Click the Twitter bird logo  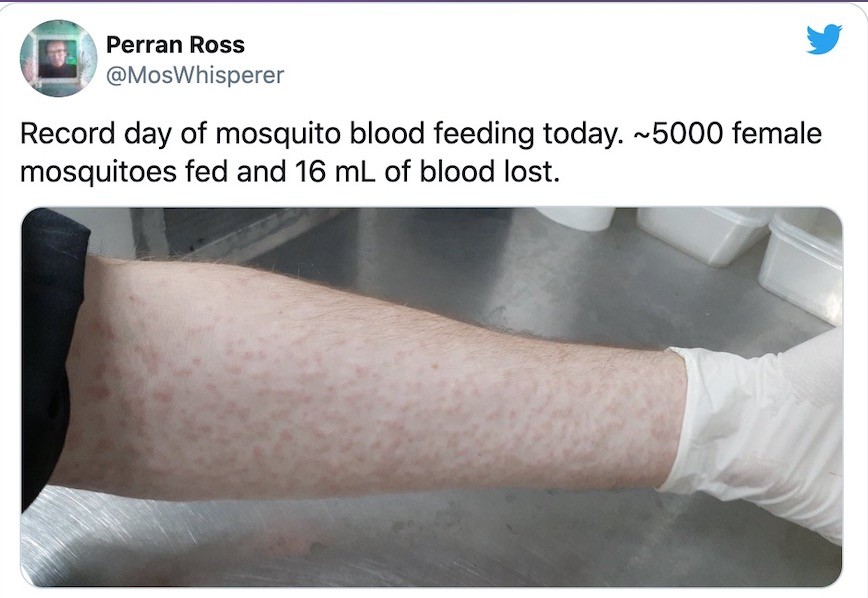tap(824, 39)
